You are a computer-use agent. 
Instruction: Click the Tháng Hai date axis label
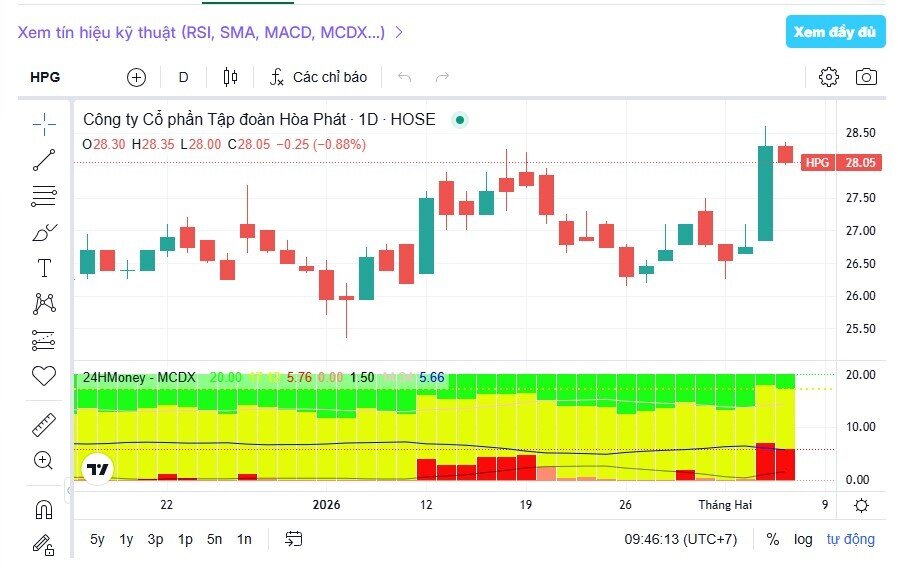[725, 505]
